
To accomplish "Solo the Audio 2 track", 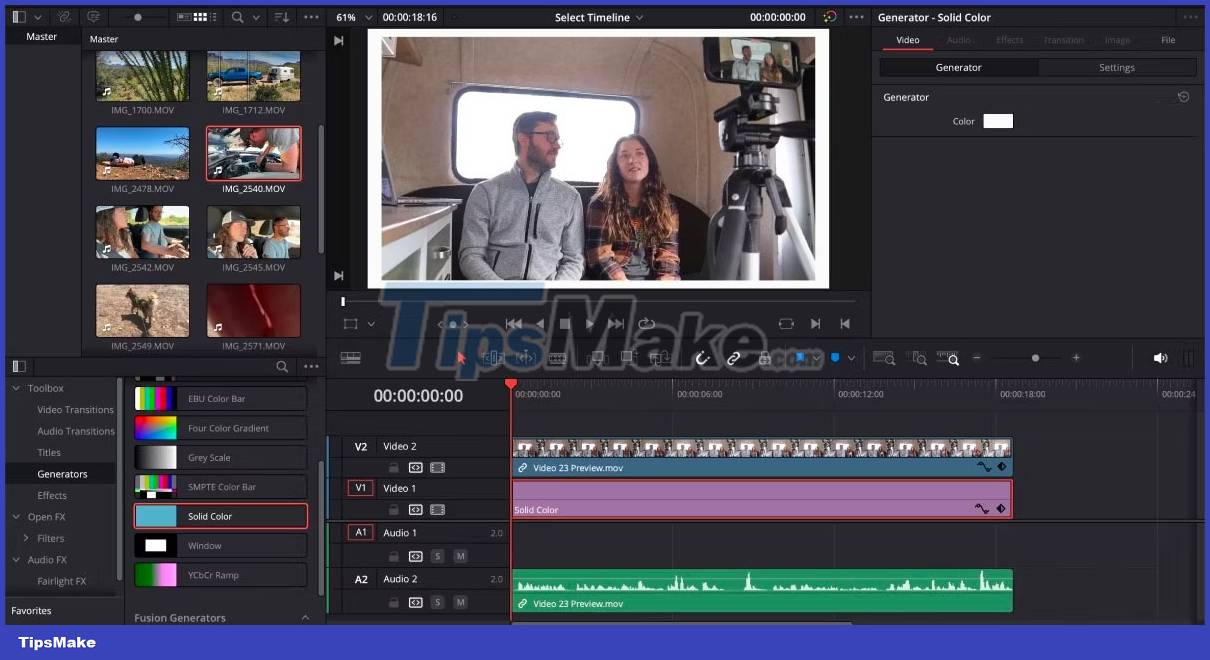I will [x=437, y=602].
